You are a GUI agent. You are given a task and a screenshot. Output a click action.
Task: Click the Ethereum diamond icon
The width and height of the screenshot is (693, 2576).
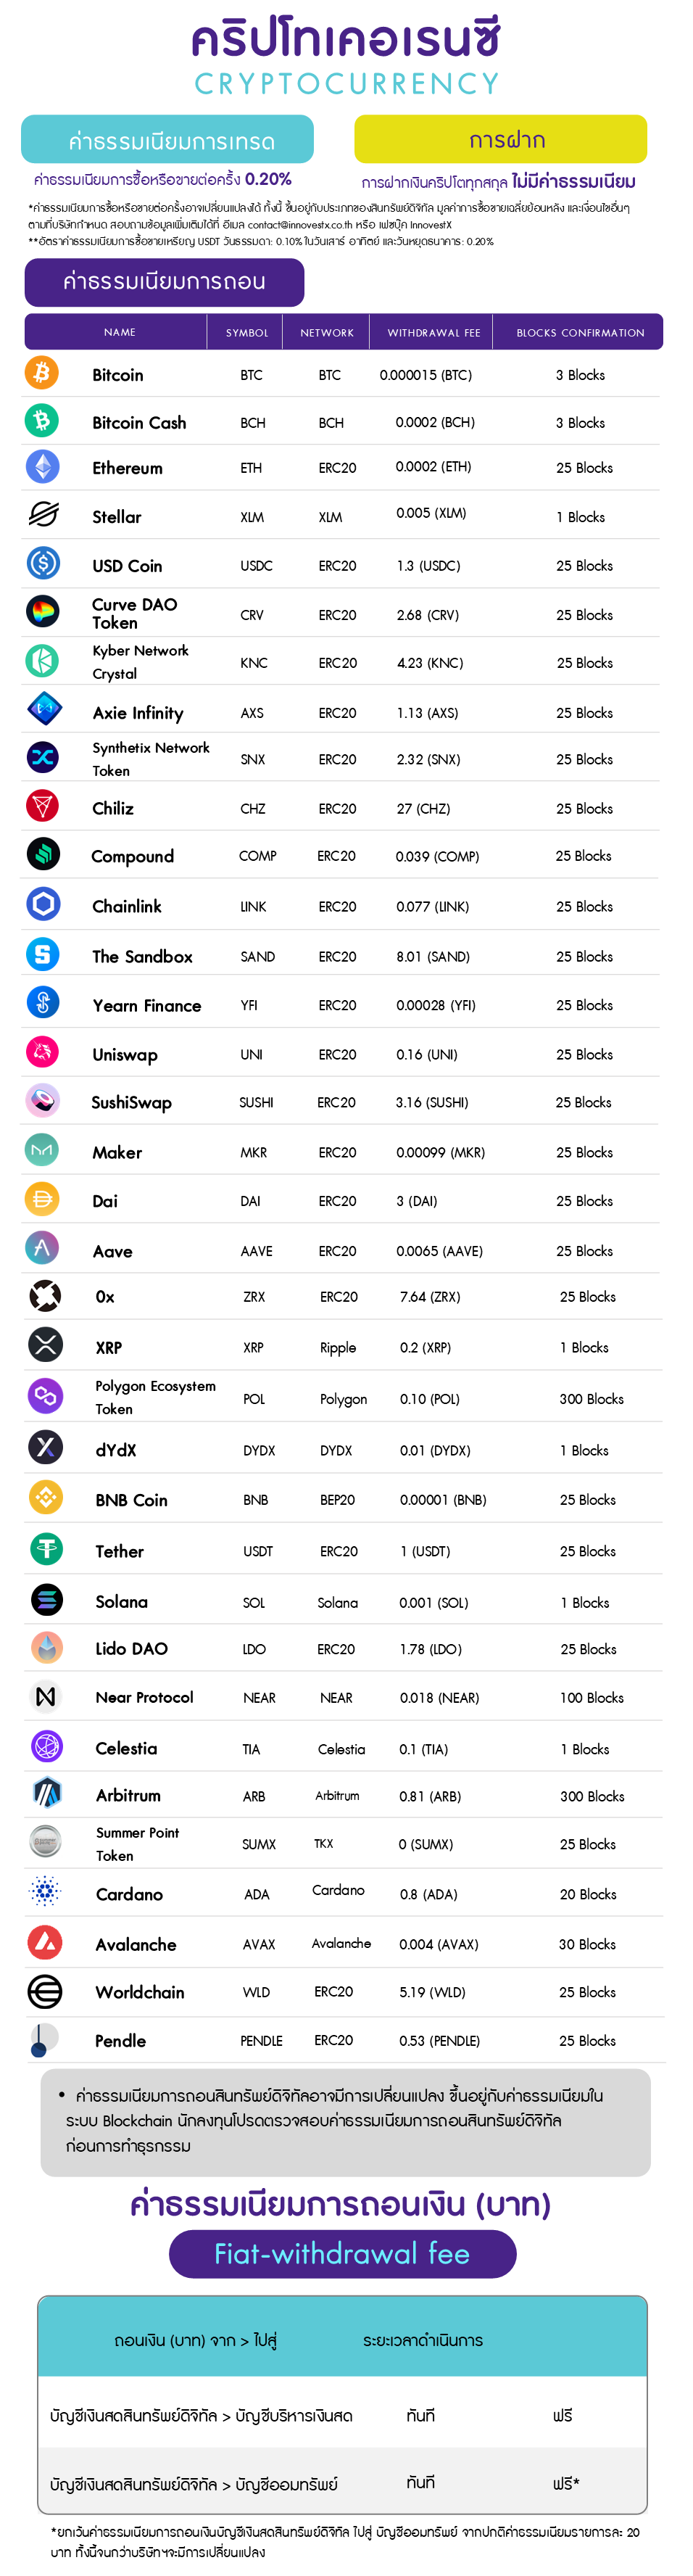[x=42, y=467]
